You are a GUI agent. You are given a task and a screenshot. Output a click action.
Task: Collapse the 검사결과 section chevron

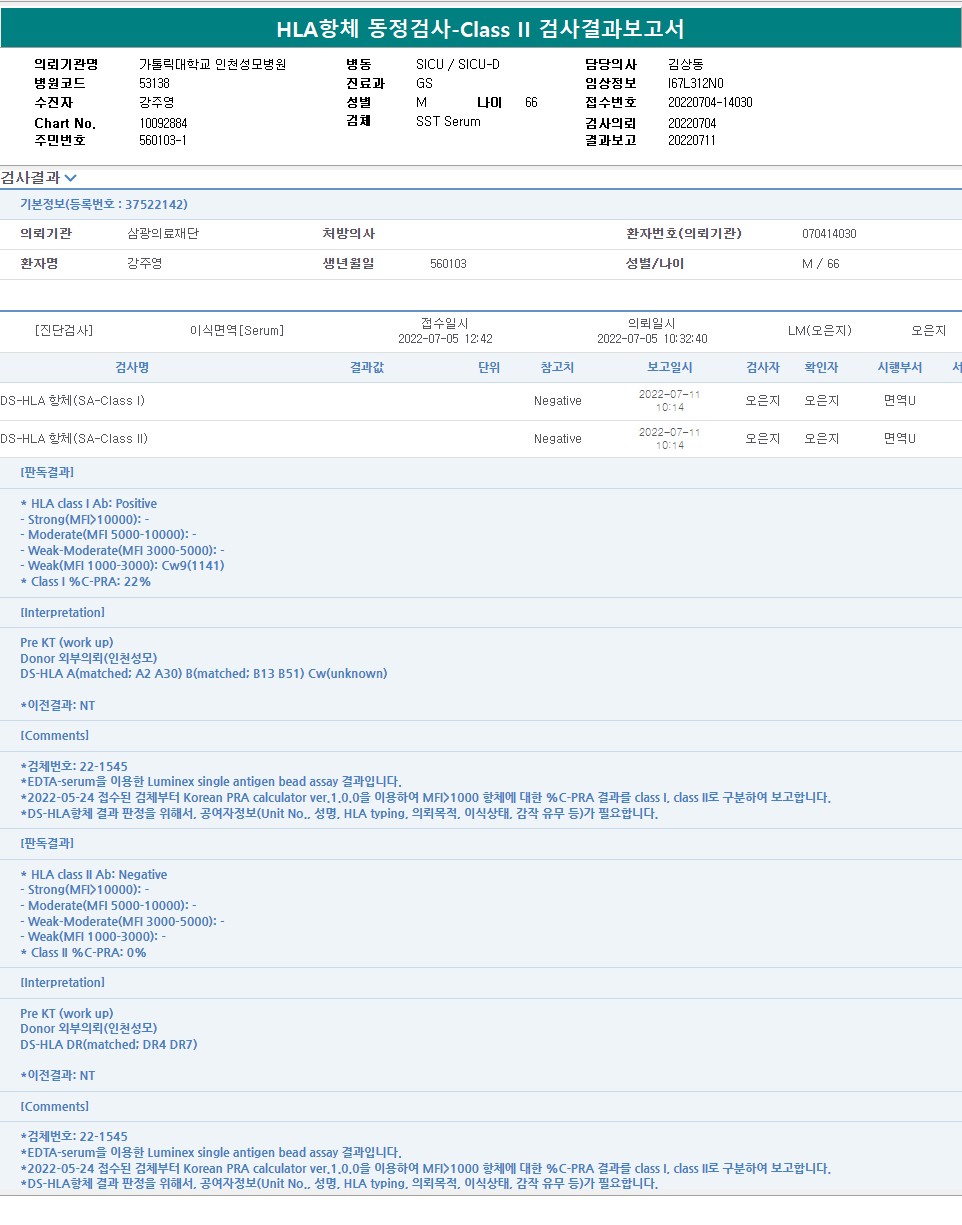pyautogui.click(x=70, y=178)
